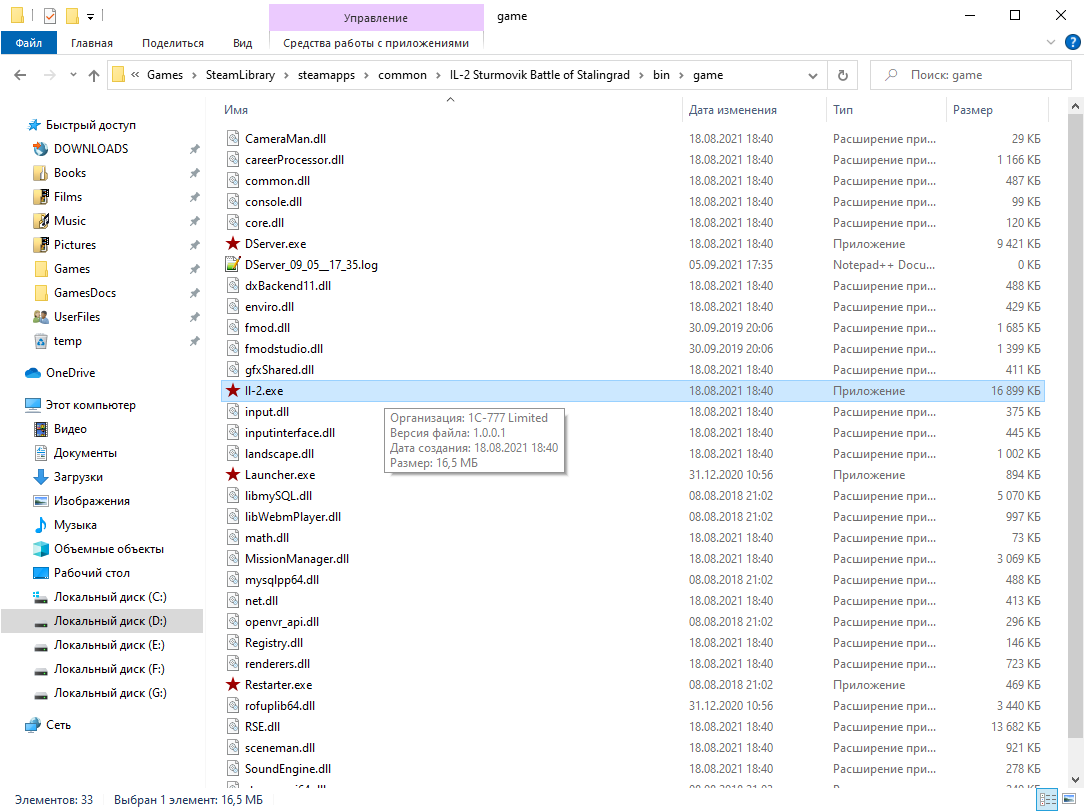This screenshot has width=1085, height=812.
Task: Select the DServer.exe red star icon
Action: coord(233,244)
